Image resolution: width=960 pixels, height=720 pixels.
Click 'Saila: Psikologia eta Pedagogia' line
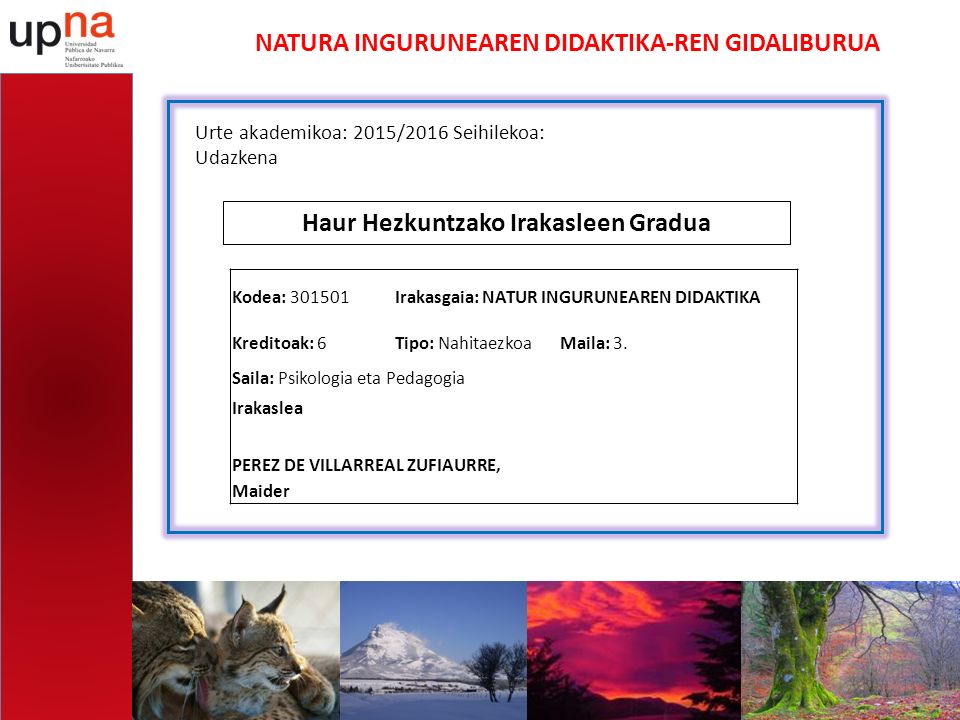(x=348, y=378)
